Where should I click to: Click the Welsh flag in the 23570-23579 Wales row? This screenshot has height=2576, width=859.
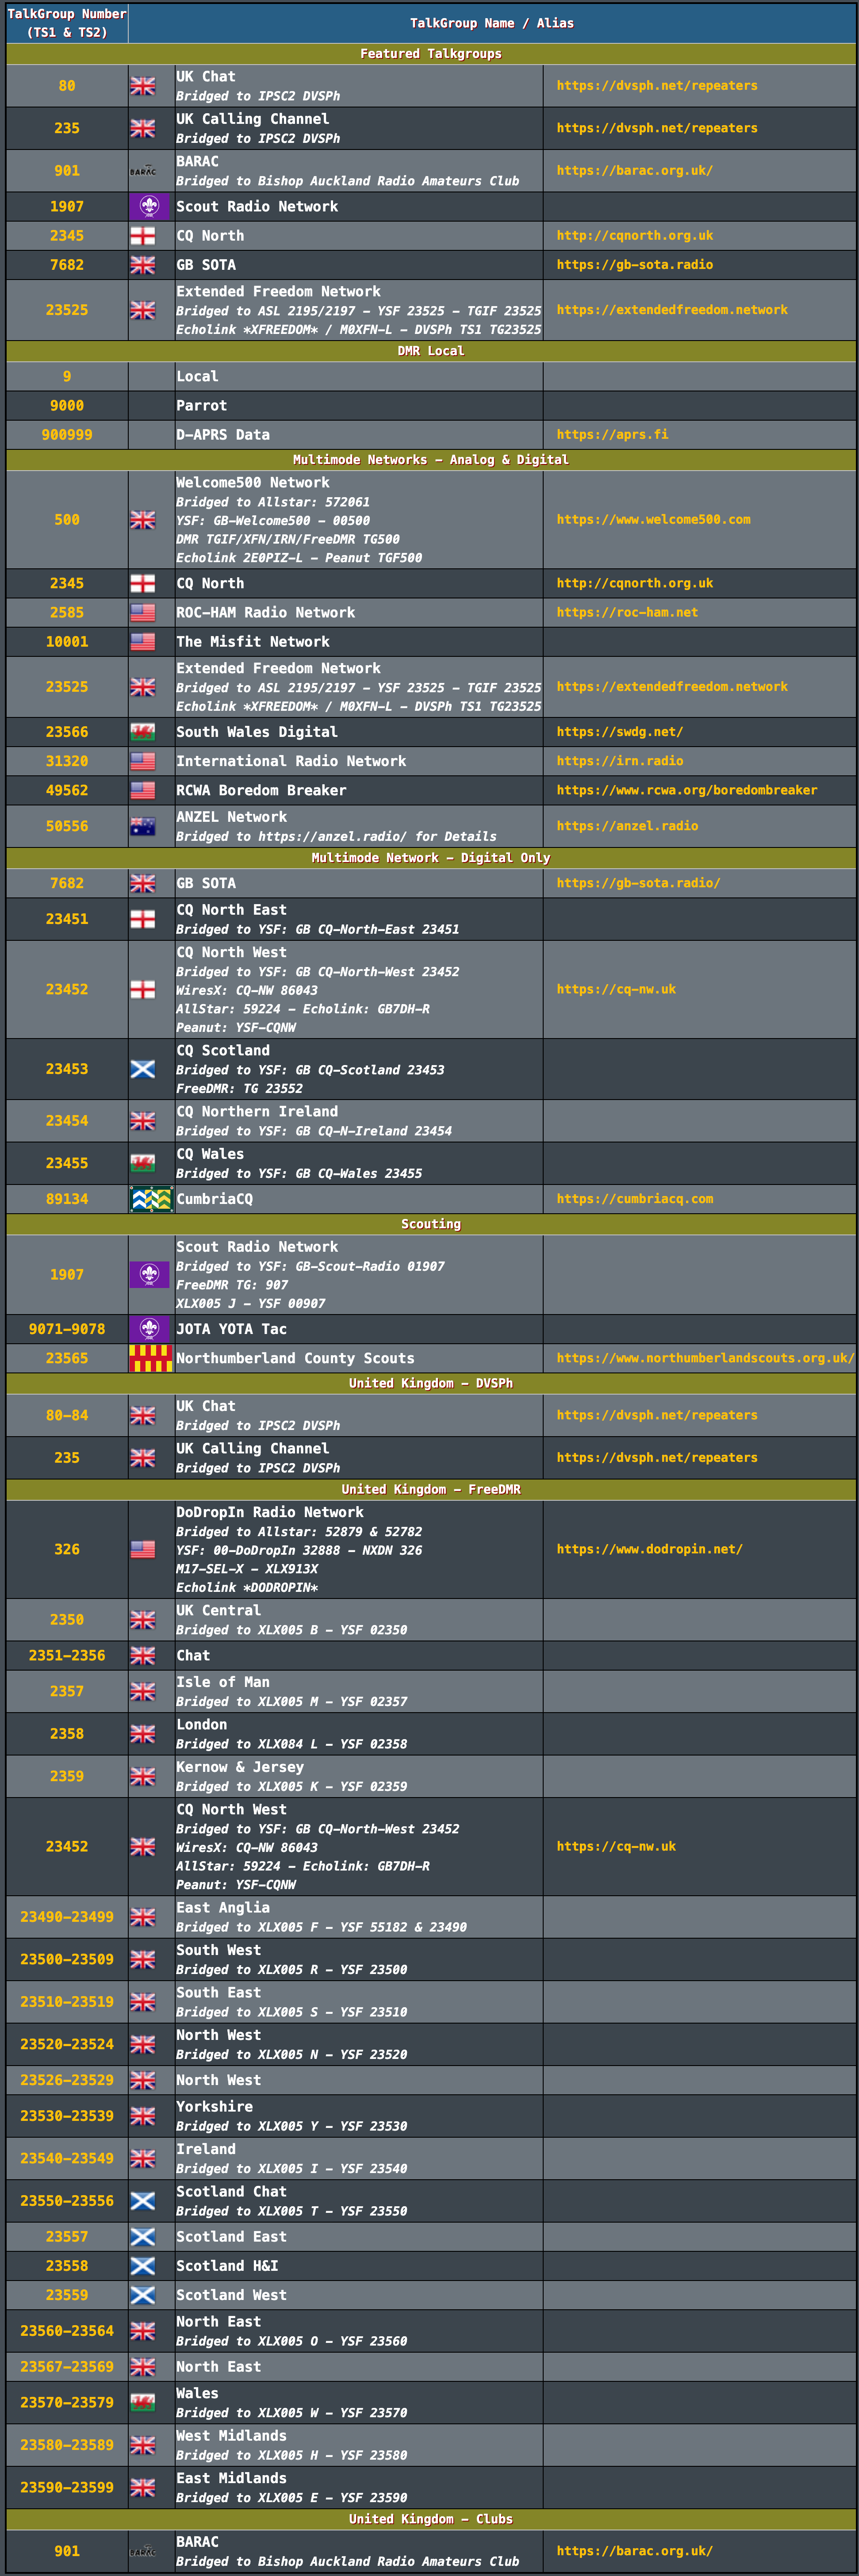[x=143, y=2402]
